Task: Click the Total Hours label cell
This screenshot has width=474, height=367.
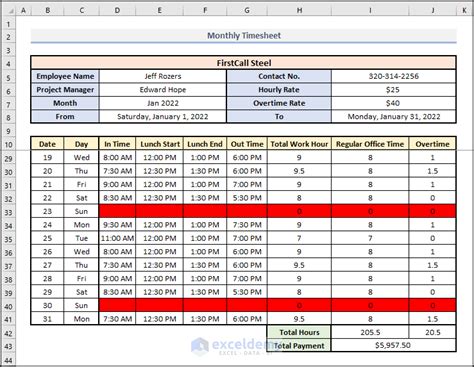Action: click(x=299, y=332)
